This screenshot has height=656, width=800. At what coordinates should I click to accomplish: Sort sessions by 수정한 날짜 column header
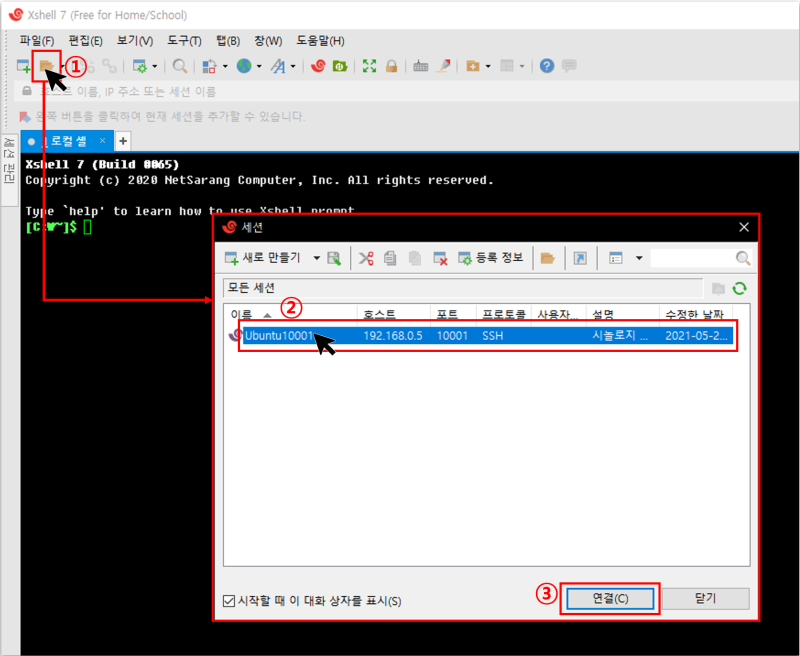(x=696, y=314)
